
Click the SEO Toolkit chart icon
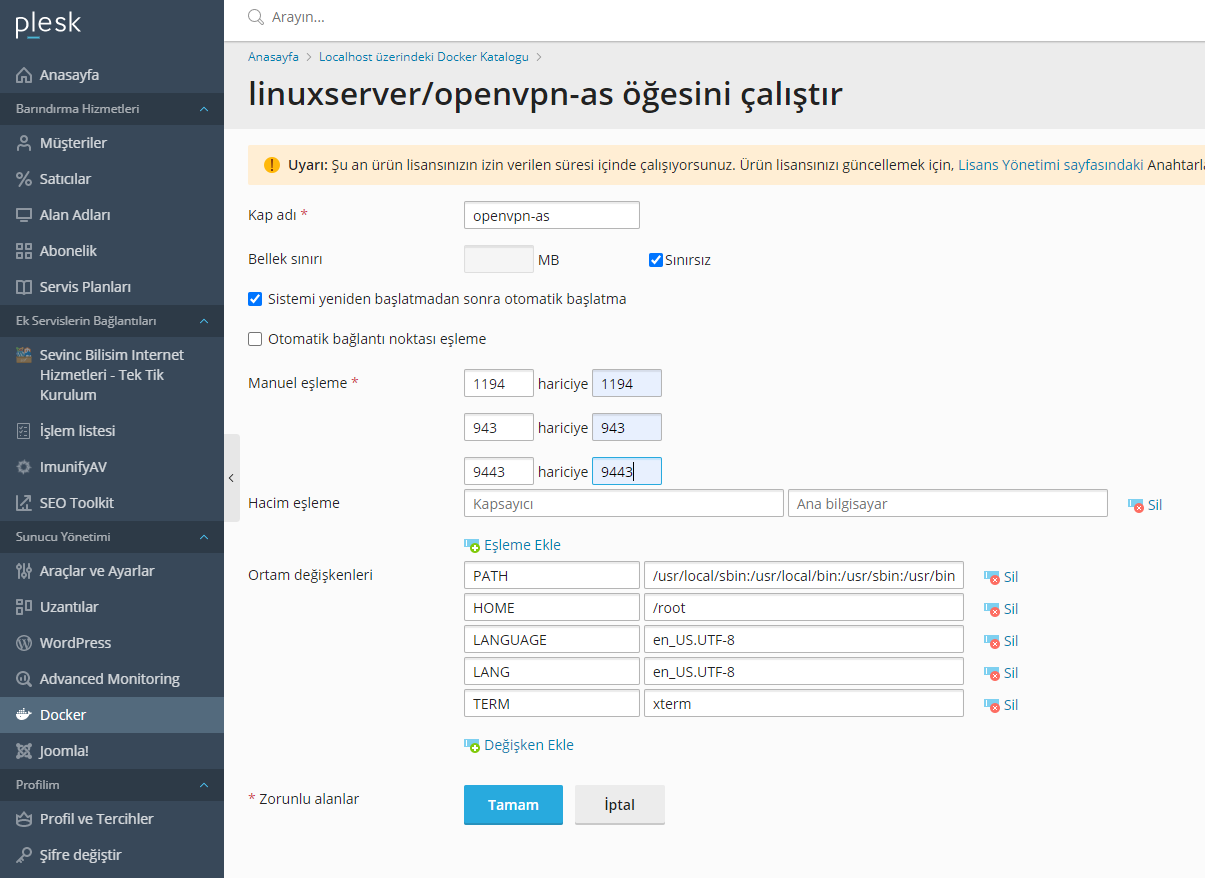tap(24, 503)
